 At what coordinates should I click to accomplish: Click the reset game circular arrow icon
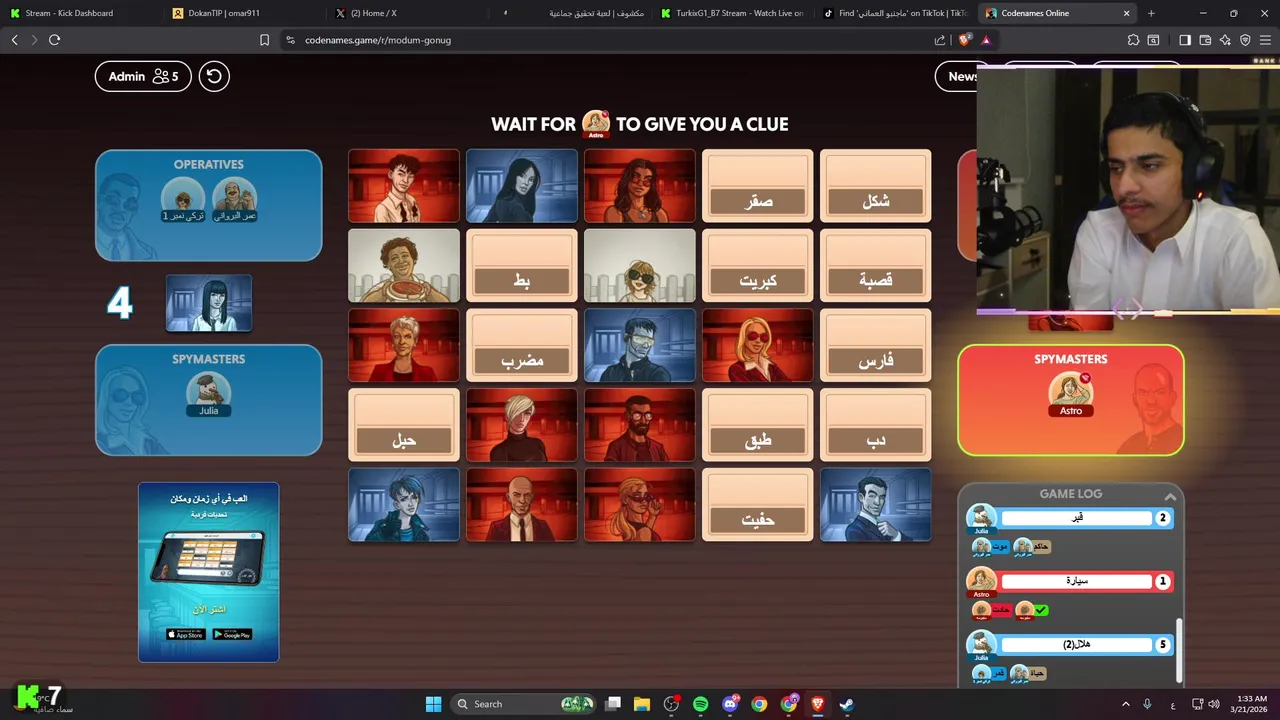point(214,76)
